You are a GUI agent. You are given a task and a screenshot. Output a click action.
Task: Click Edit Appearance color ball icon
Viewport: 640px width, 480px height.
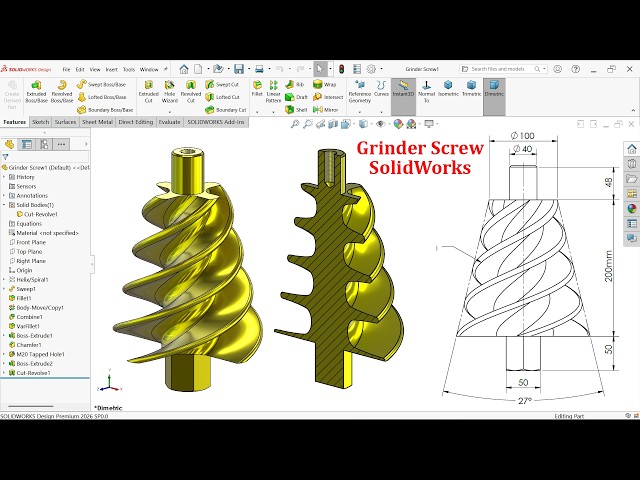tap(398, 124)
